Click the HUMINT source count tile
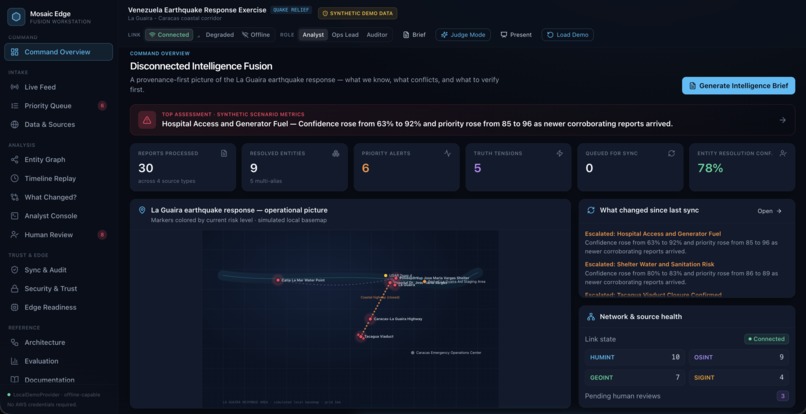 (x=635, y=357)
